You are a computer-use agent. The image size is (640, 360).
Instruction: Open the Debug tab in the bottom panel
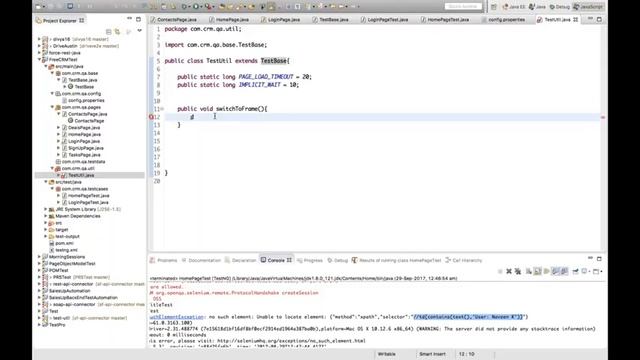pos(338,260)
